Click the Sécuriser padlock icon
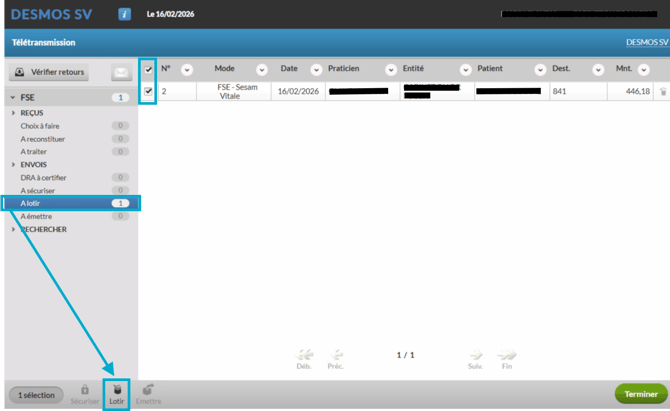 84,390
